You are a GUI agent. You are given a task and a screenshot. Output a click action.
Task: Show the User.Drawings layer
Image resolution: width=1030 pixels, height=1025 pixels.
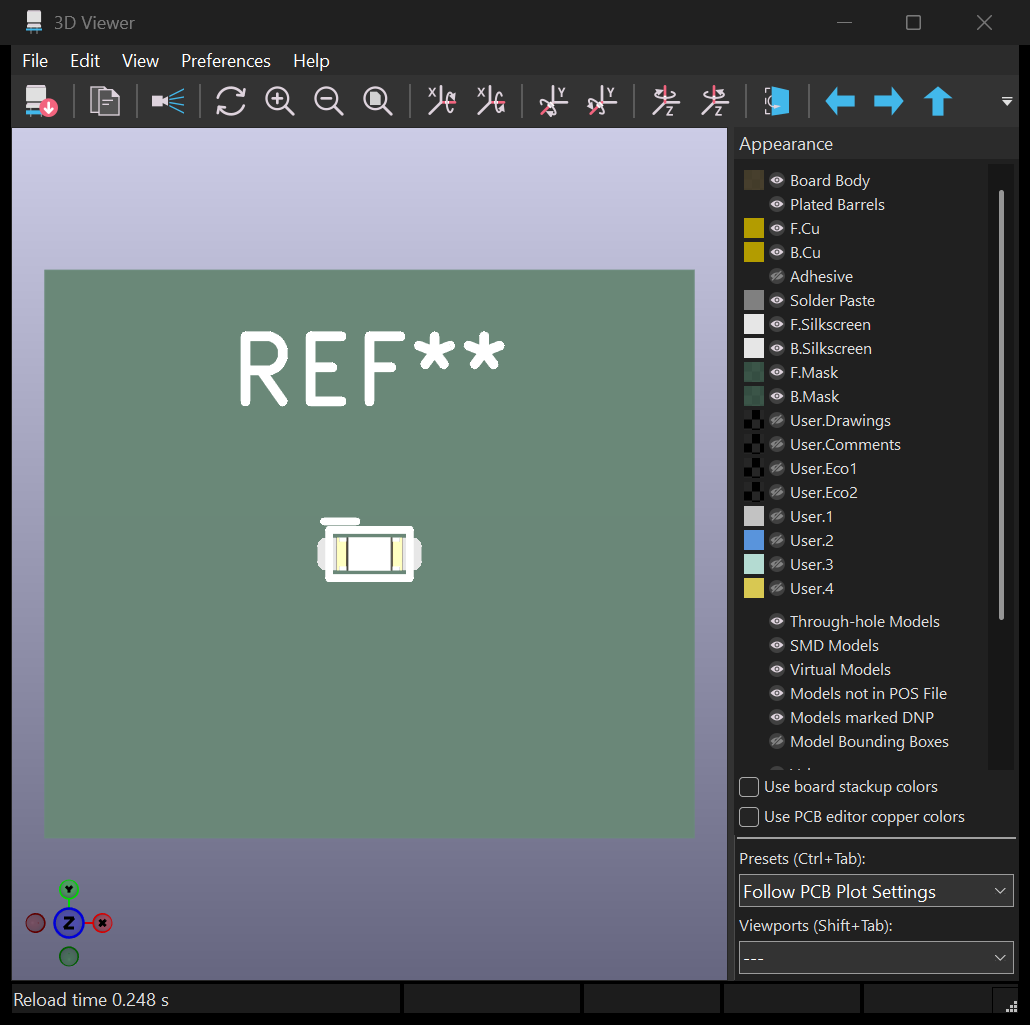776,420
